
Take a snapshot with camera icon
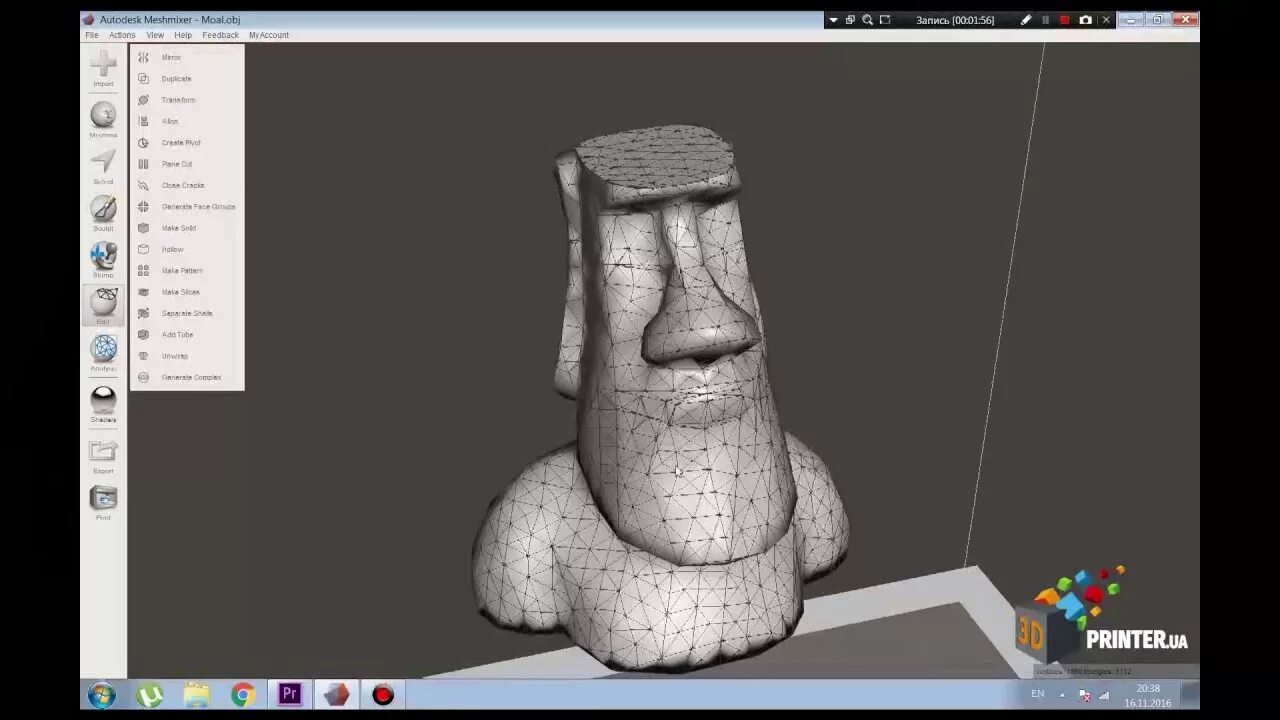pos(1085,20)
